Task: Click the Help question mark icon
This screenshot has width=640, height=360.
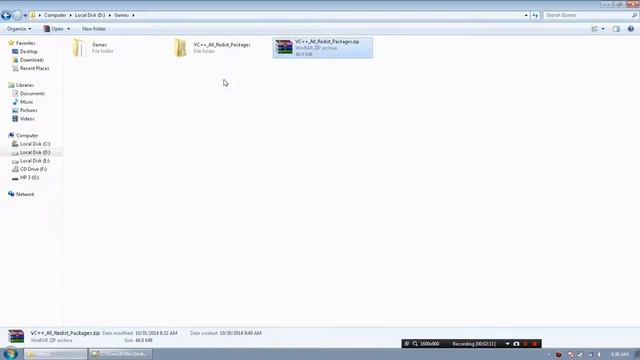Action: point(631,29)
